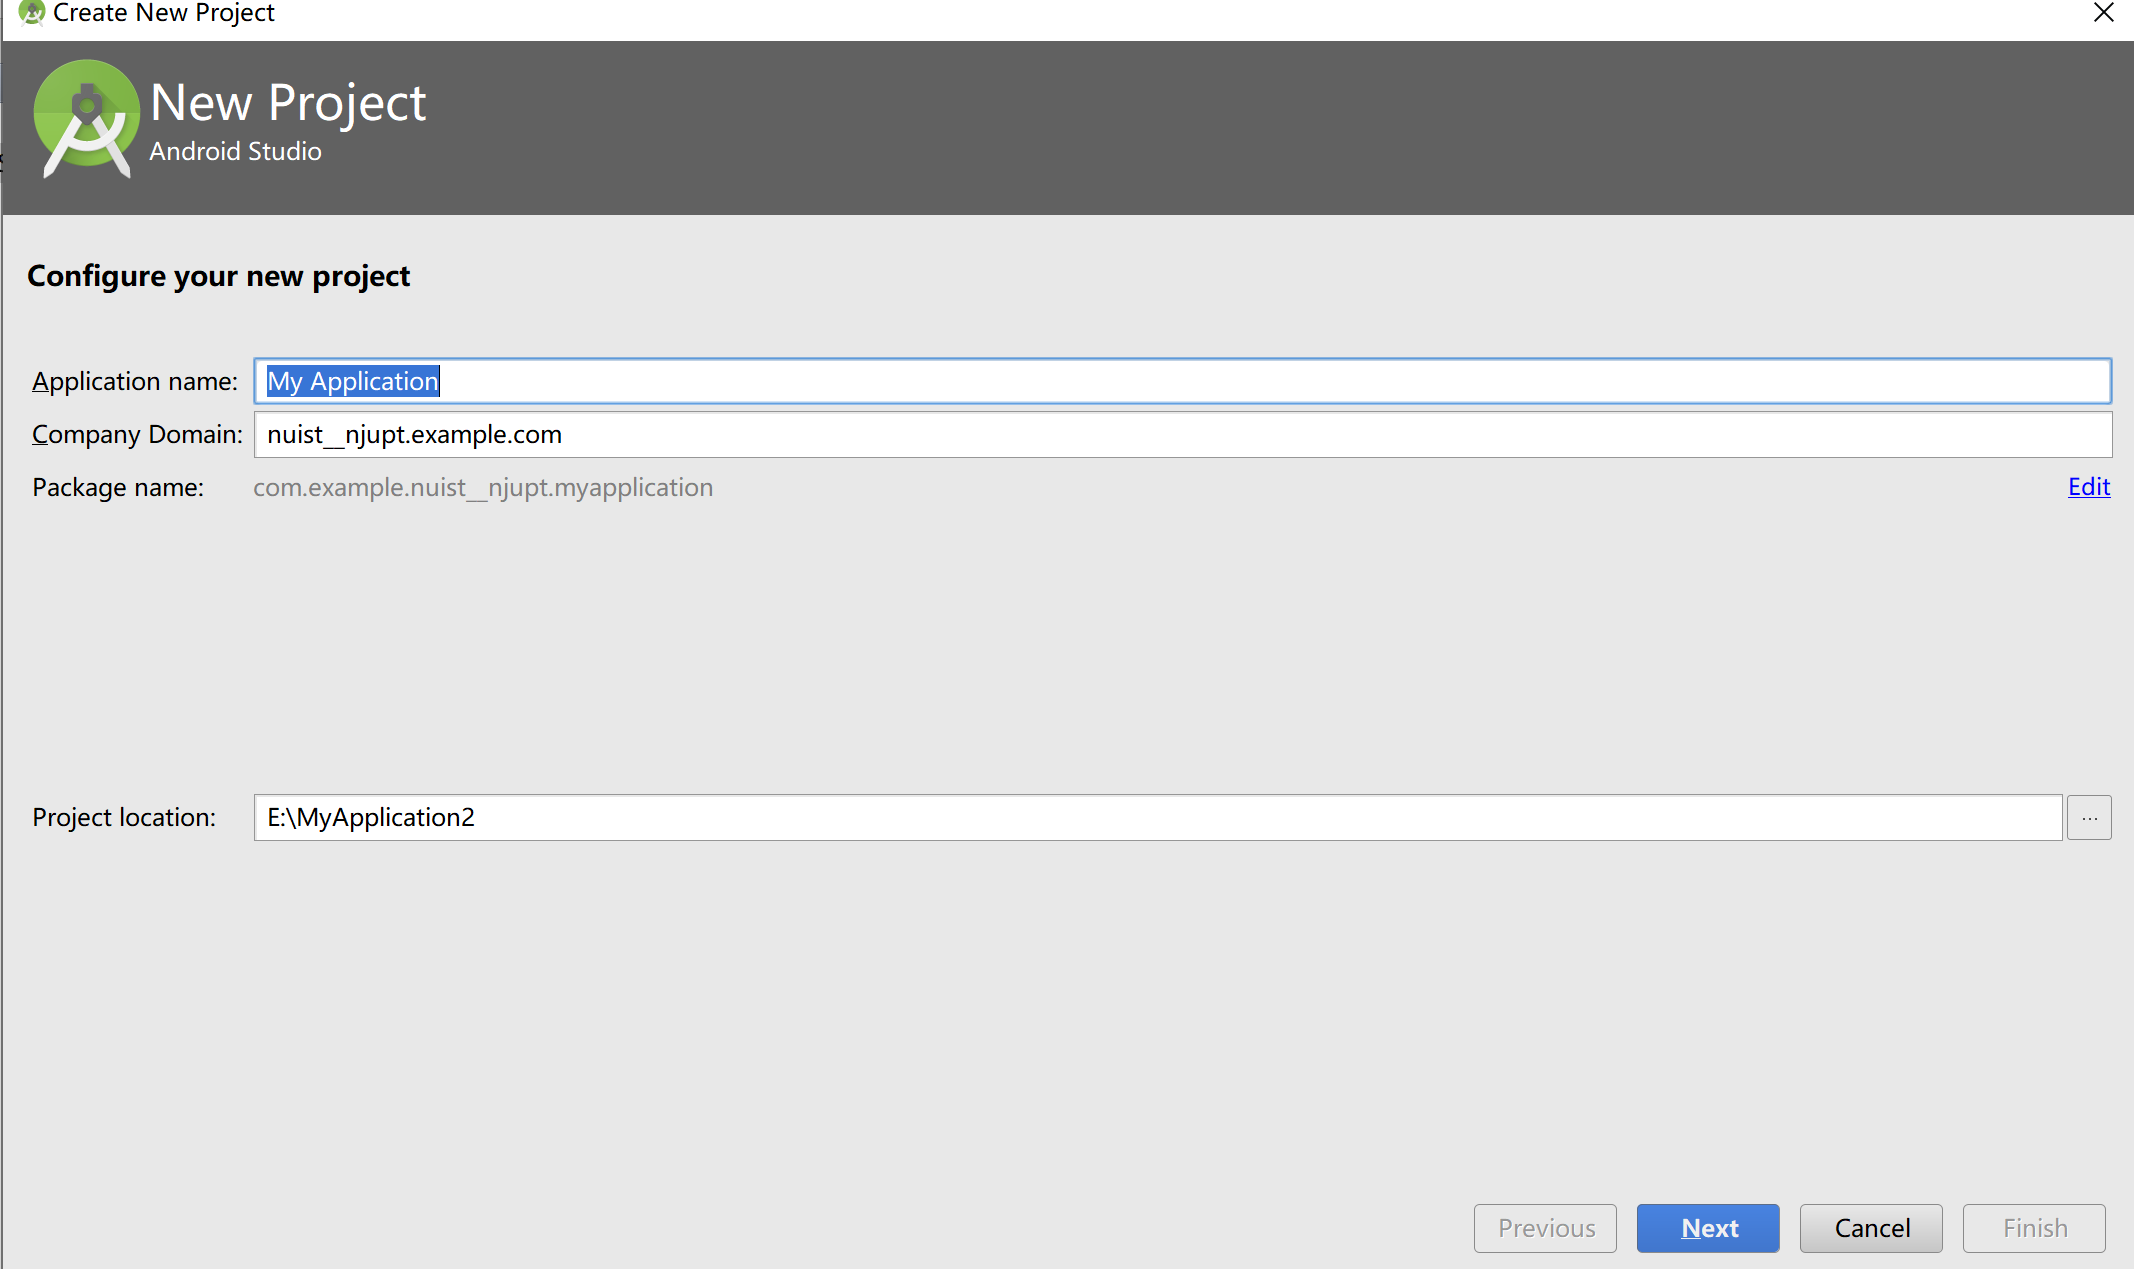The height and width of the screenshot is (1269, 2134).
Task: Click the Next button
Action: point(1708,1228)
